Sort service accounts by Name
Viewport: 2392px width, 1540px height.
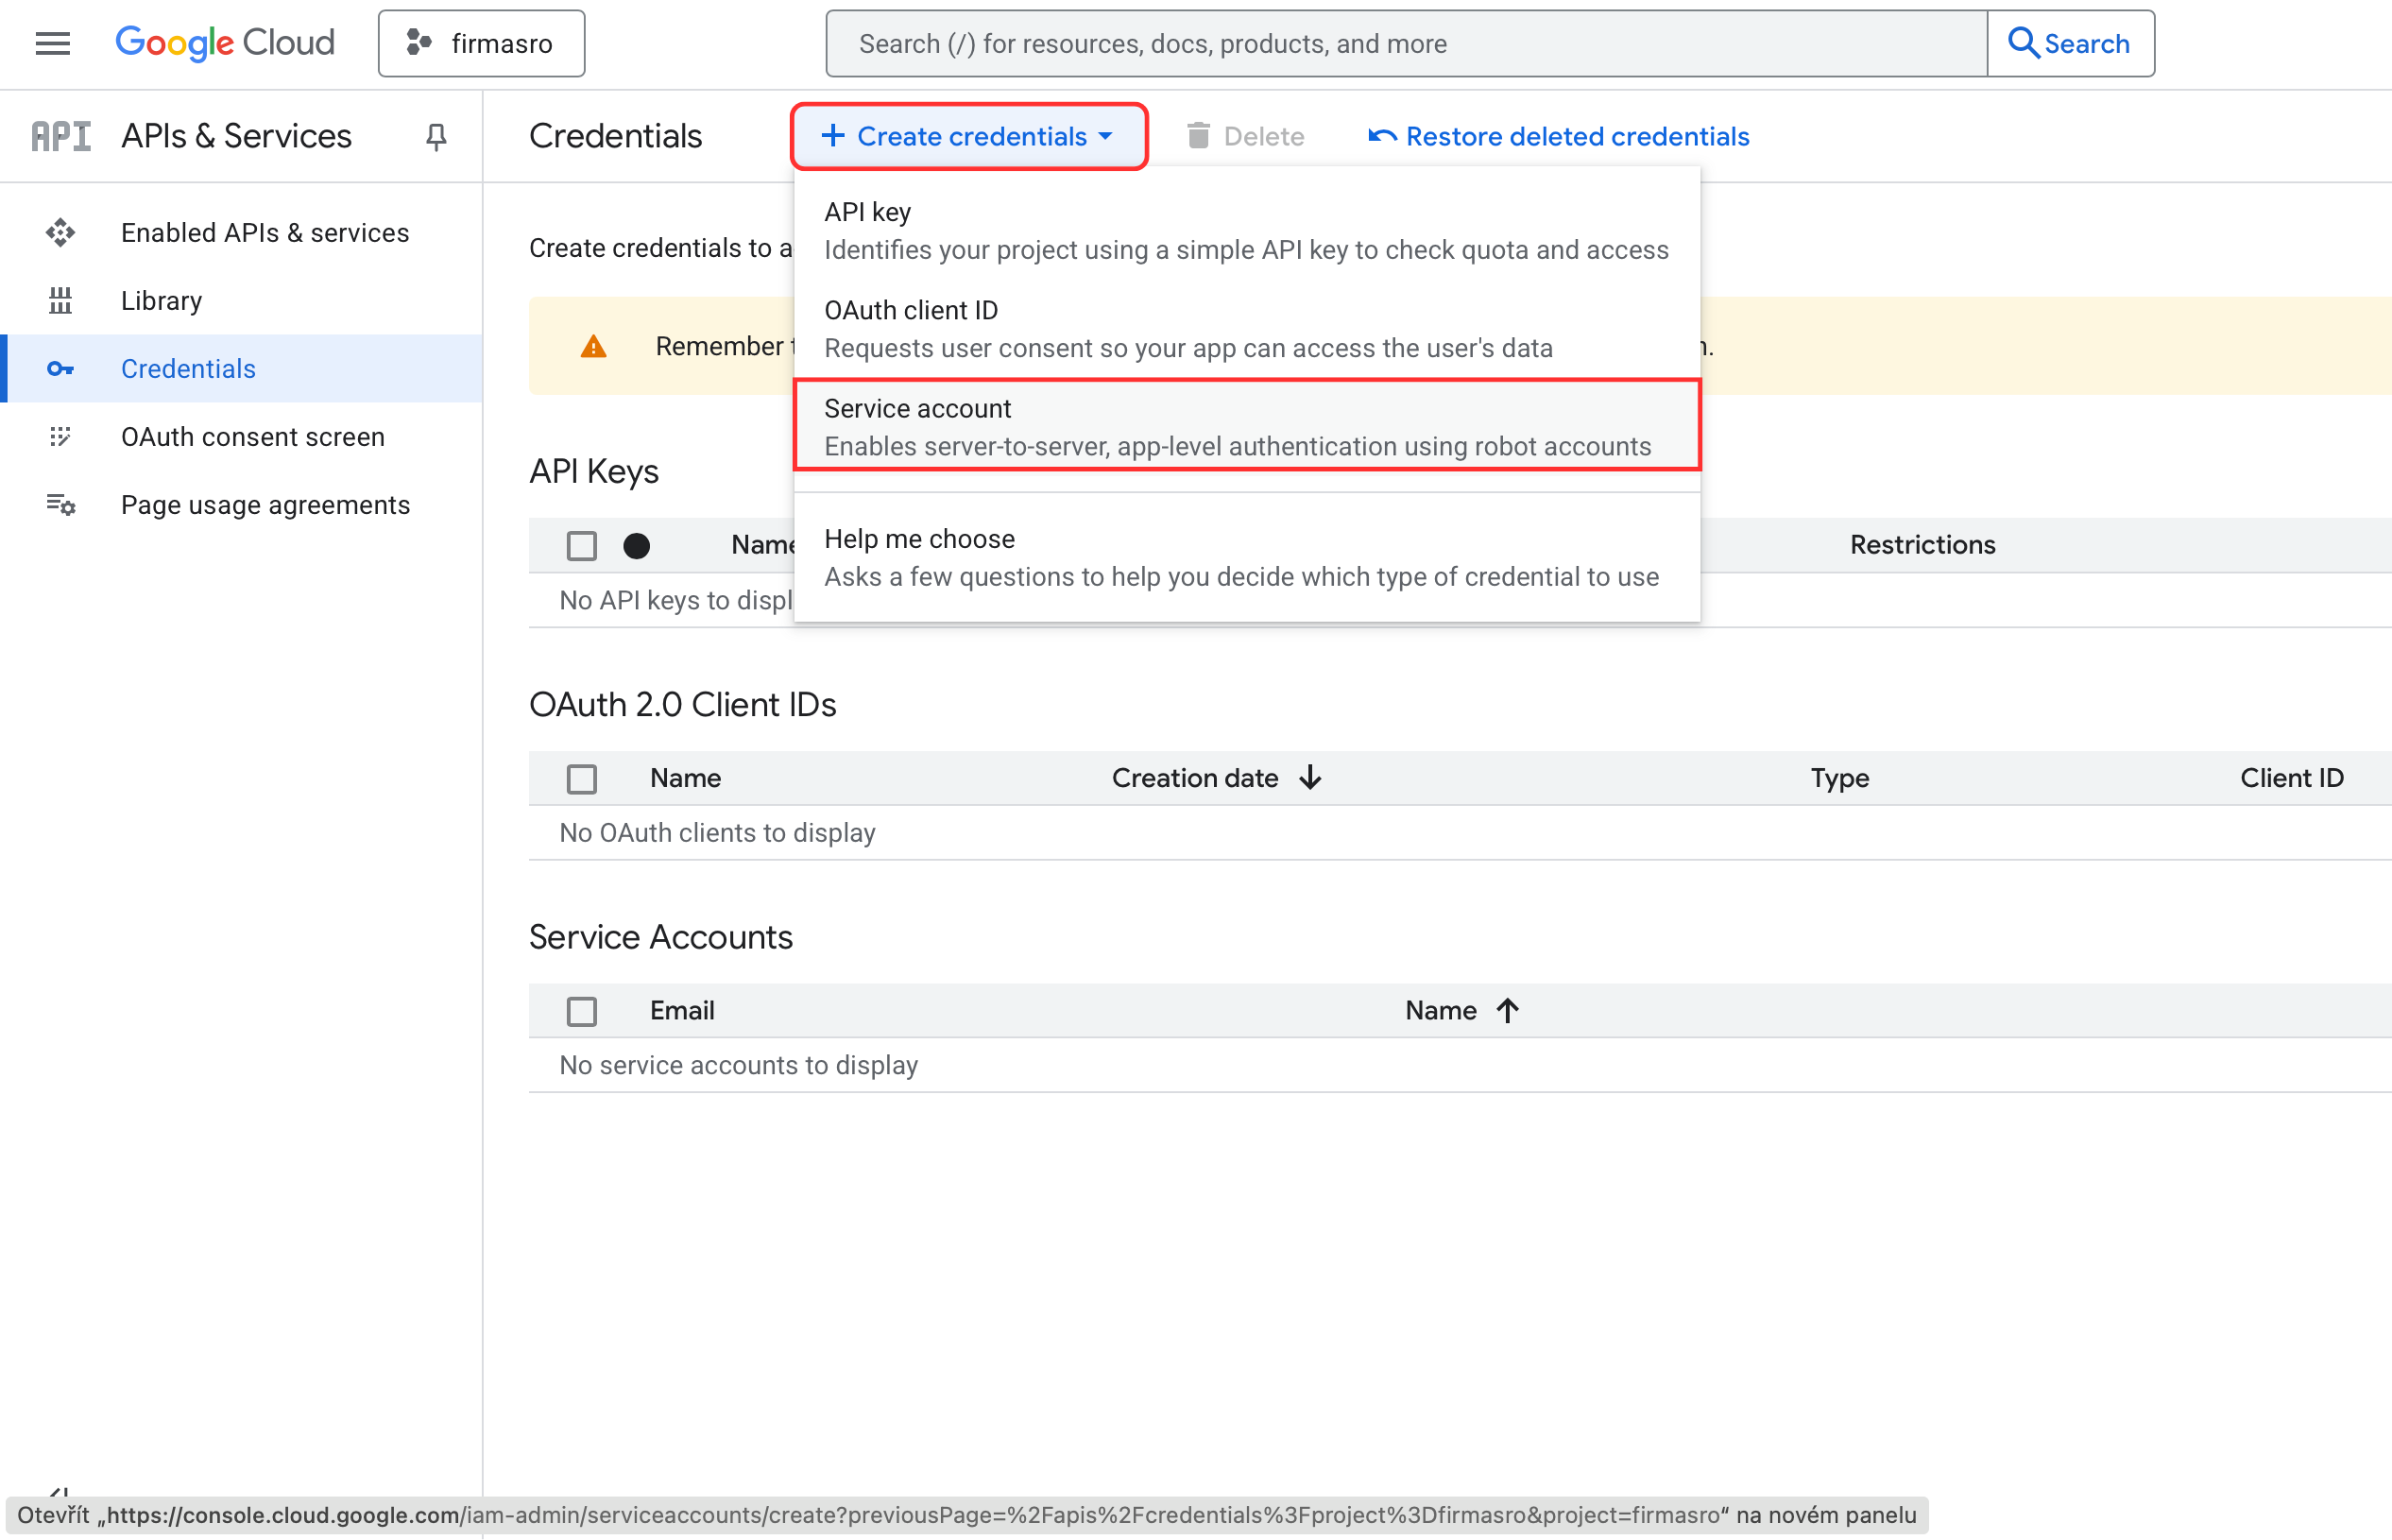[x=1440, y=1010]
